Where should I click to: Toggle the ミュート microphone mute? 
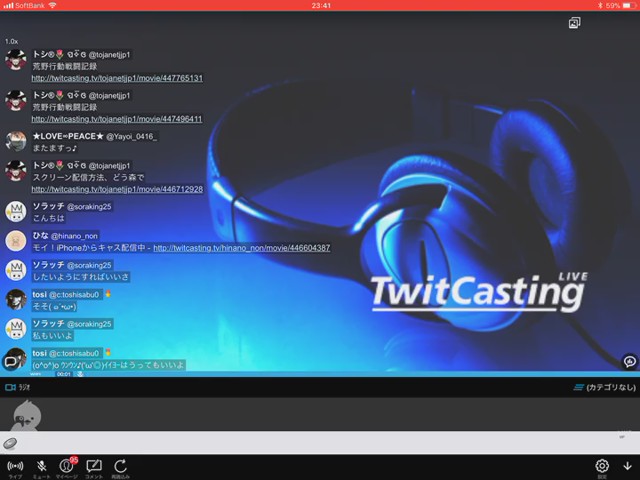[x=41, y=466]
